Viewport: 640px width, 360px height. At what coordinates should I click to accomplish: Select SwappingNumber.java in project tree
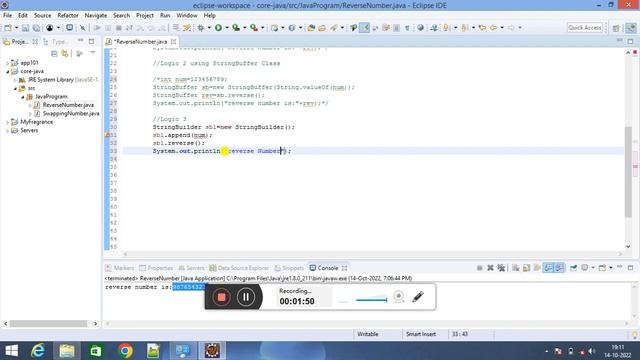coord(71,113)
